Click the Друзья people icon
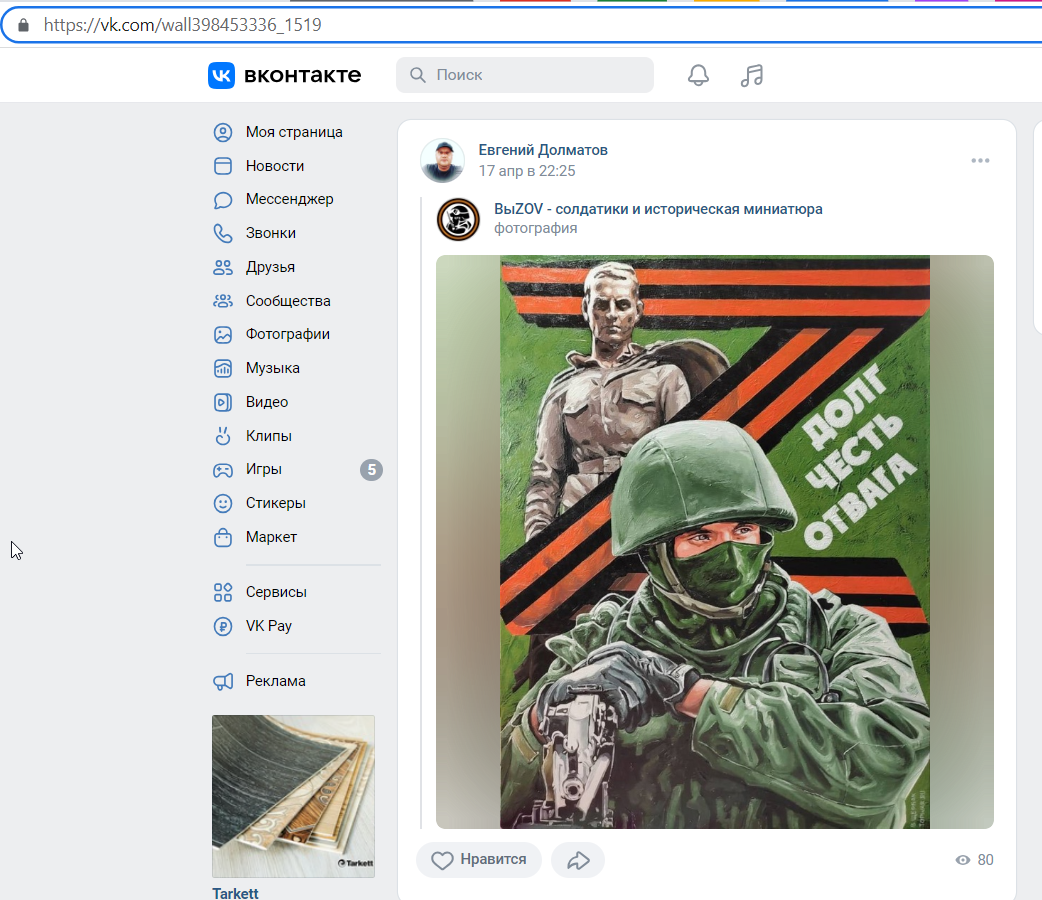Image resolution: width=1042 pixels, height=900 pixels. [223, 267]
